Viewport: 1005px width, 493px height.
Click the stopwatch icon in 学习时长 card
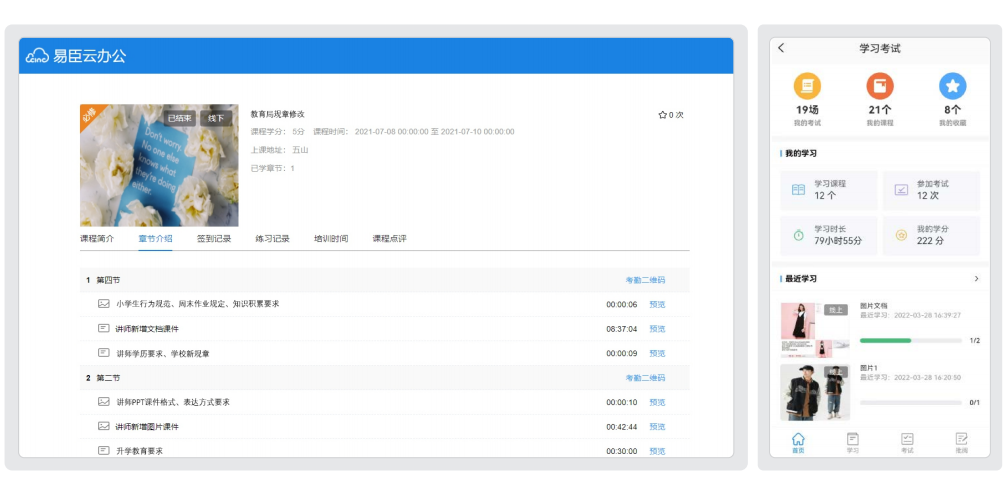coord(798,235)
